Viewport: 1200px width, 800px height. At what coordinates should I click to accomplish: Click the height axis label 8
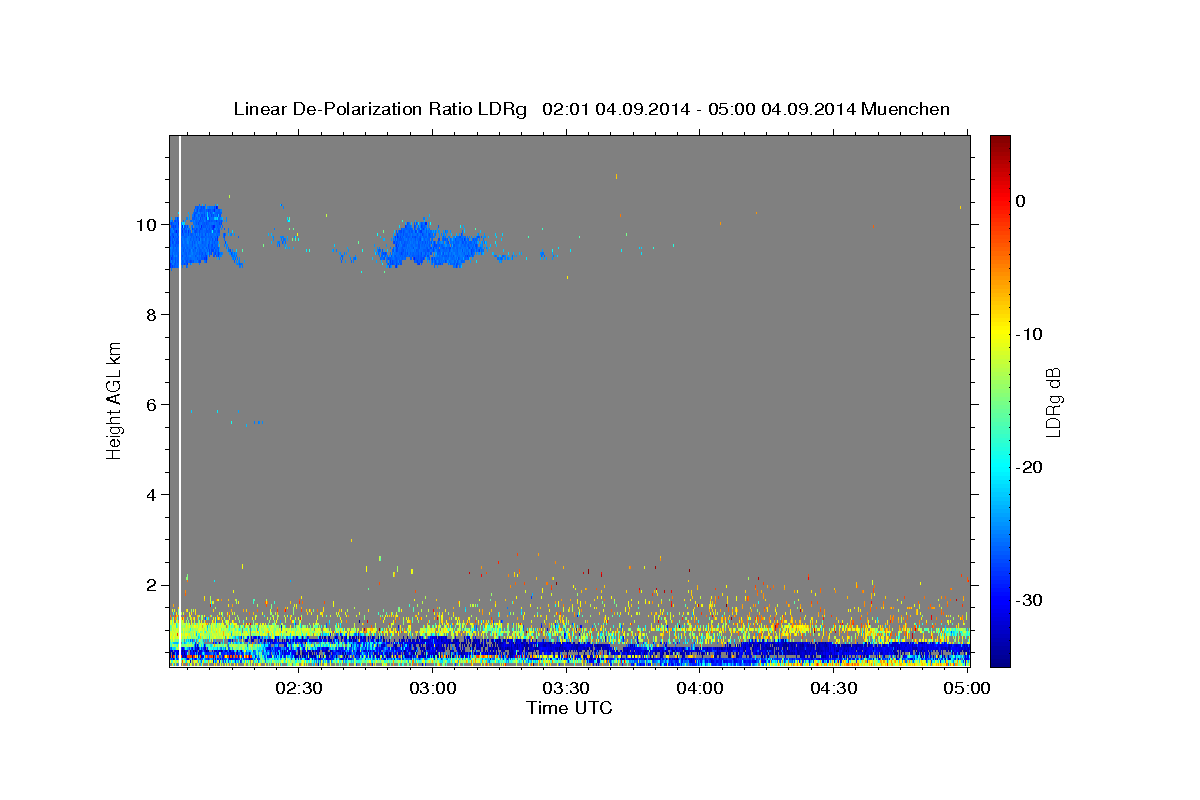[150, 315]
